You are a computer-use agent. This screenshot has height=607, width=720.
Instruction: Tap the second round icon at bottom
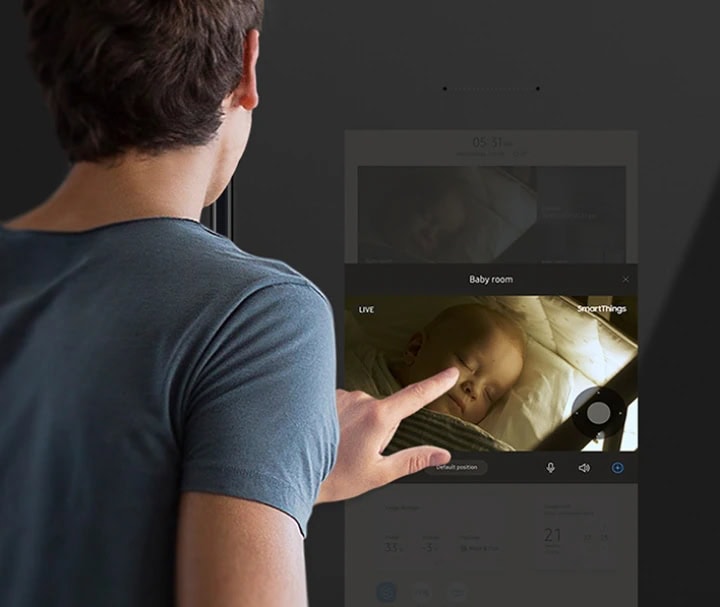coord(422,592)
